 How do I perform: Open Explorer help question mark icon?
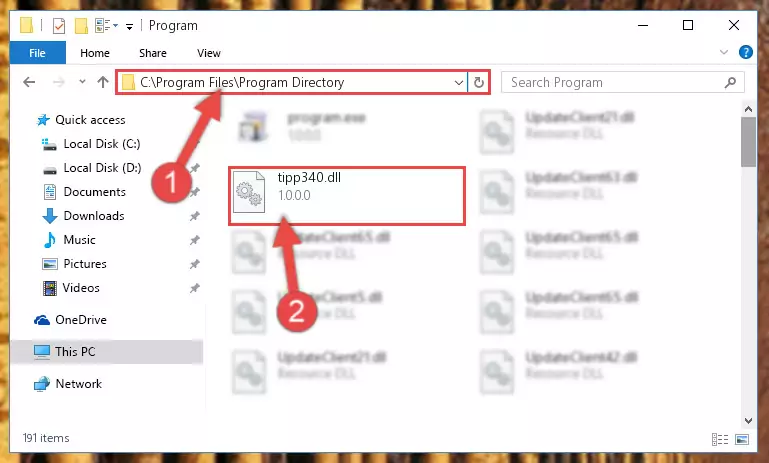point(745,52)
